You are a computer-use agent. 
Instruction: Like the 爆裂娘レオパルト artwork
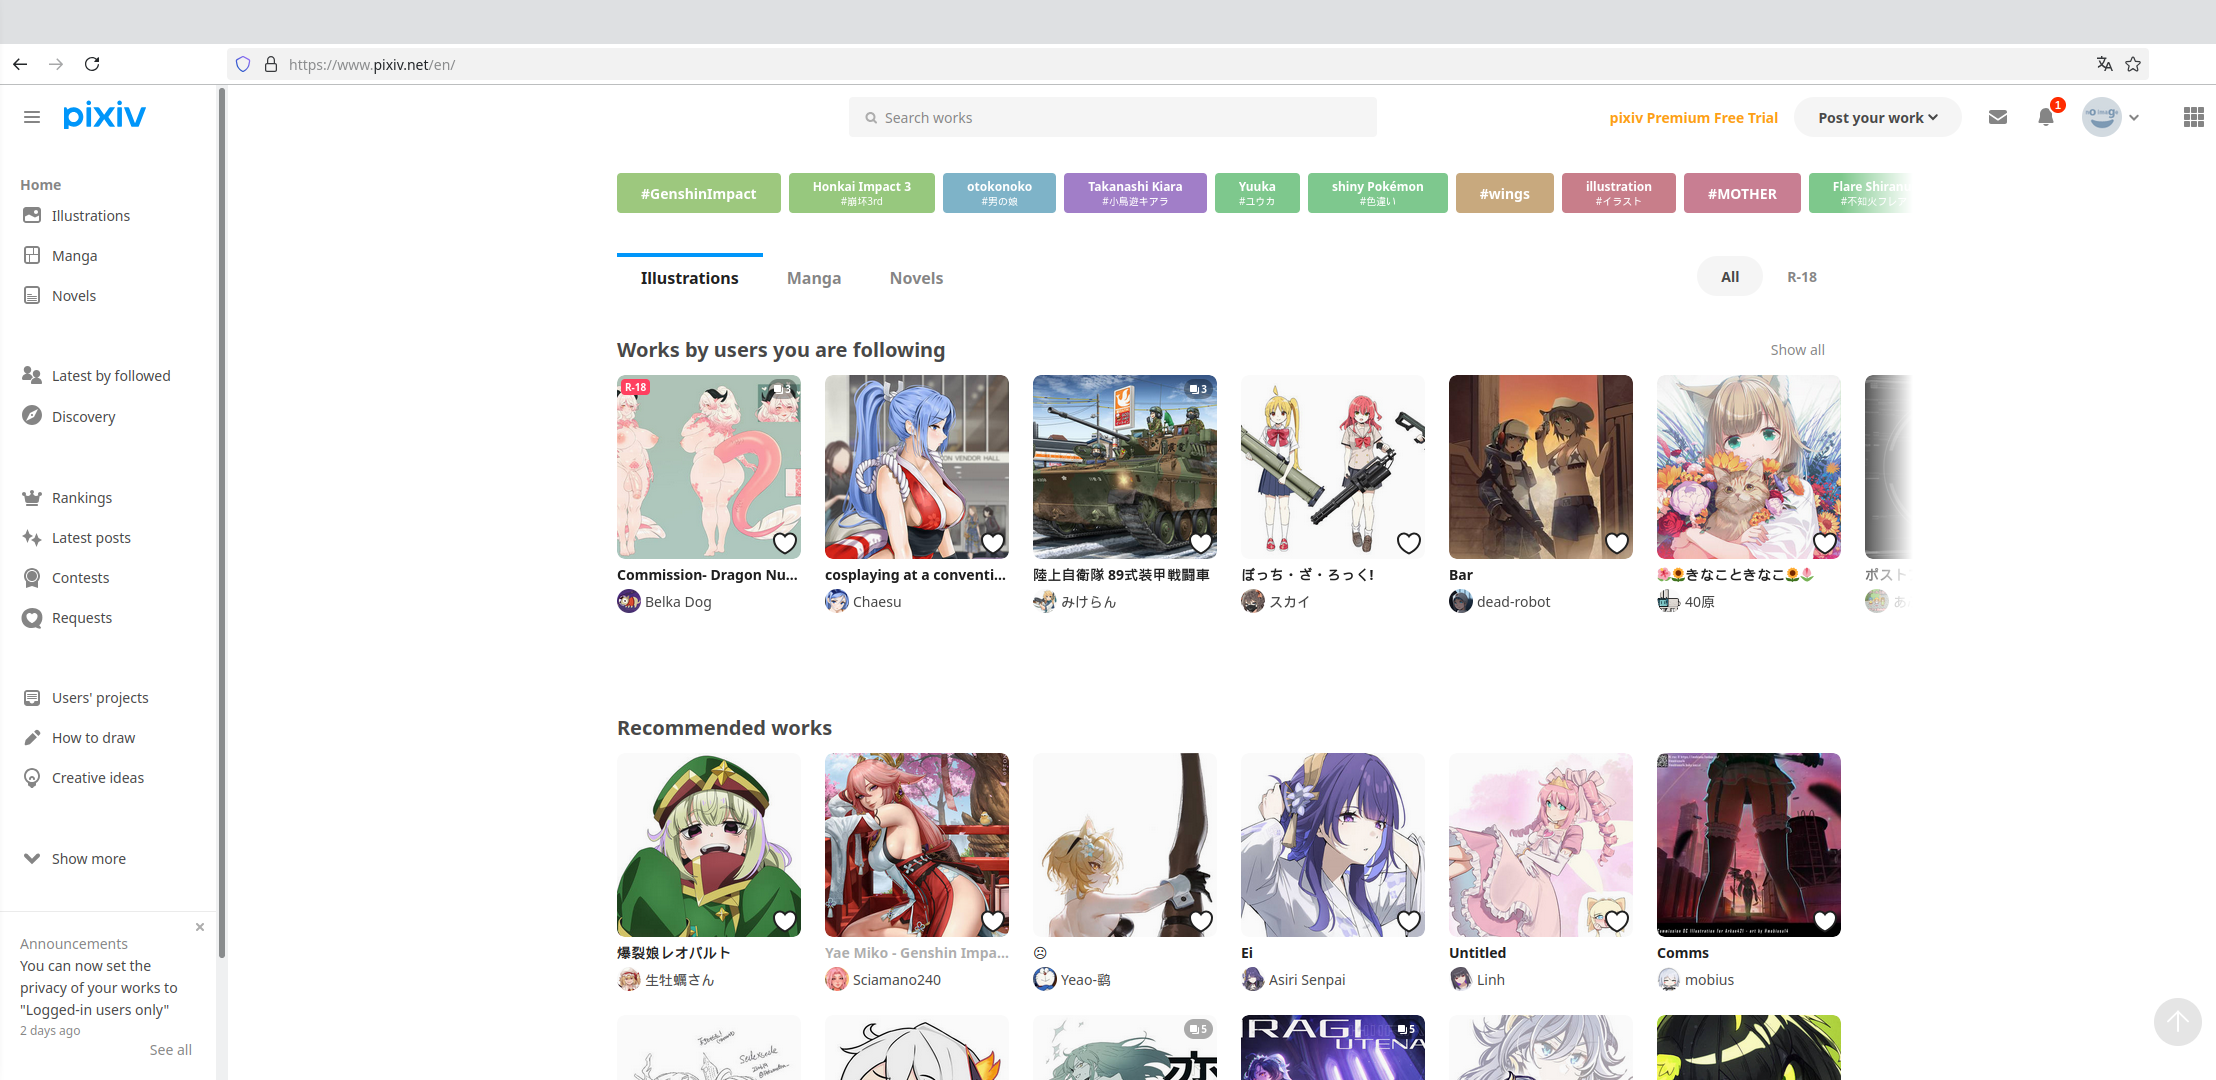click(x=785, y=921)
